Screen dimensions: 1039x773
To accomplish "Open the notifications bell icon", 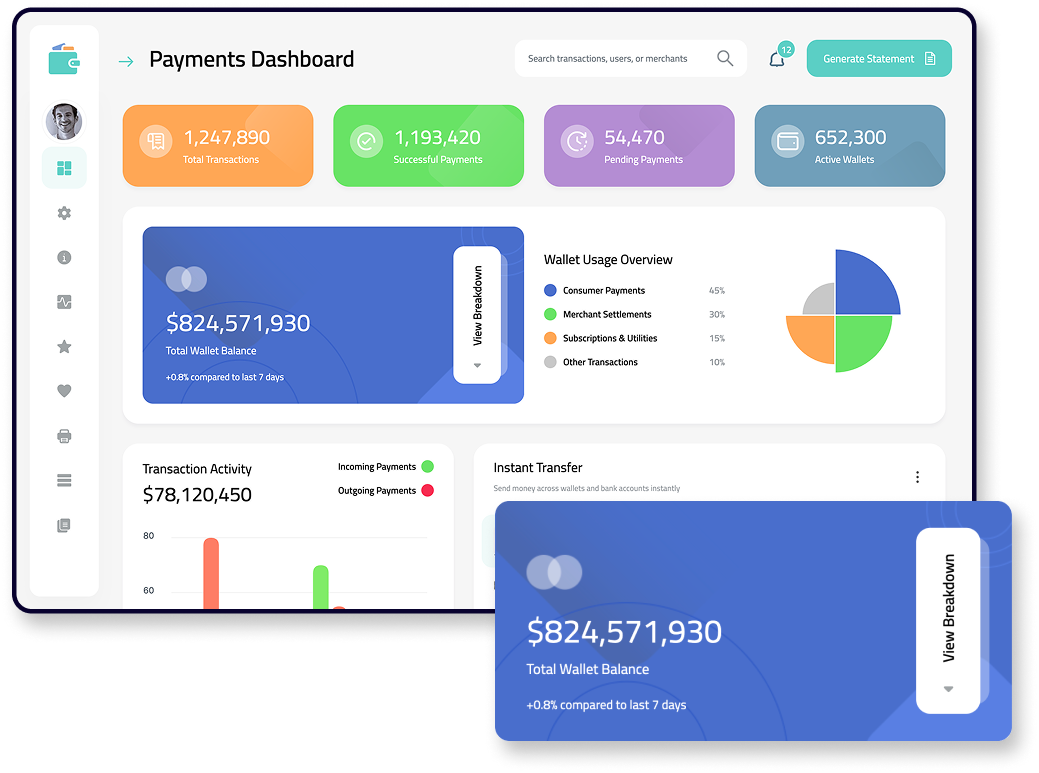I will coord(777,59).
